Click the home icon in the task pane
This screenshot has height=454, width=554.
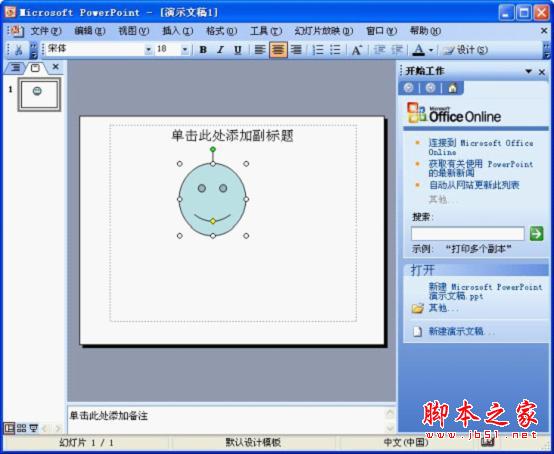pos(453,88)
